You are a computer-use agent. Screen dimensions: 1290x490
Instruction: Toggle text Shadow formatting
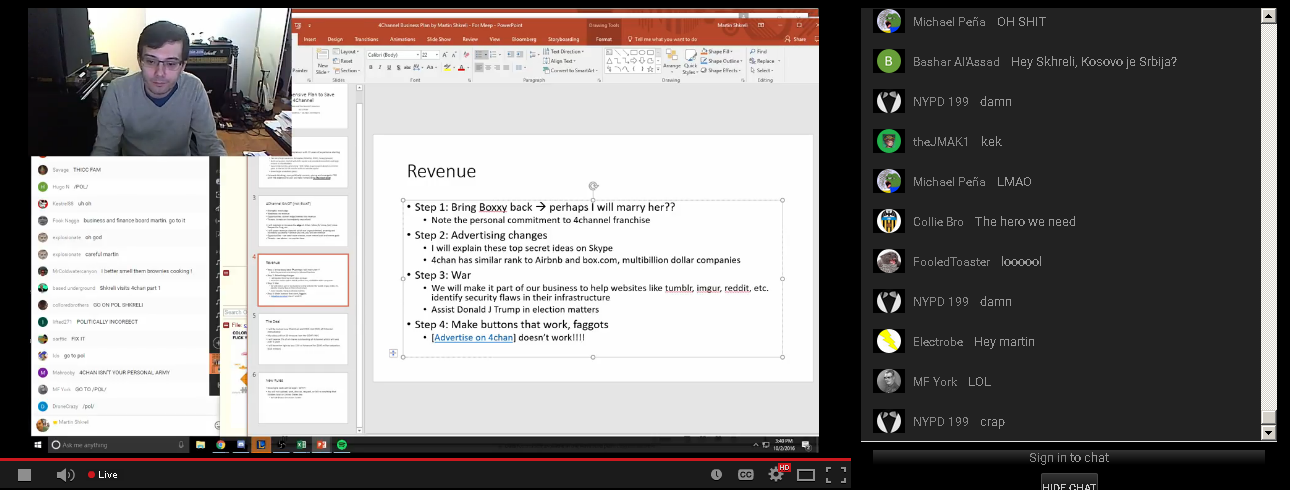(398, 67)
